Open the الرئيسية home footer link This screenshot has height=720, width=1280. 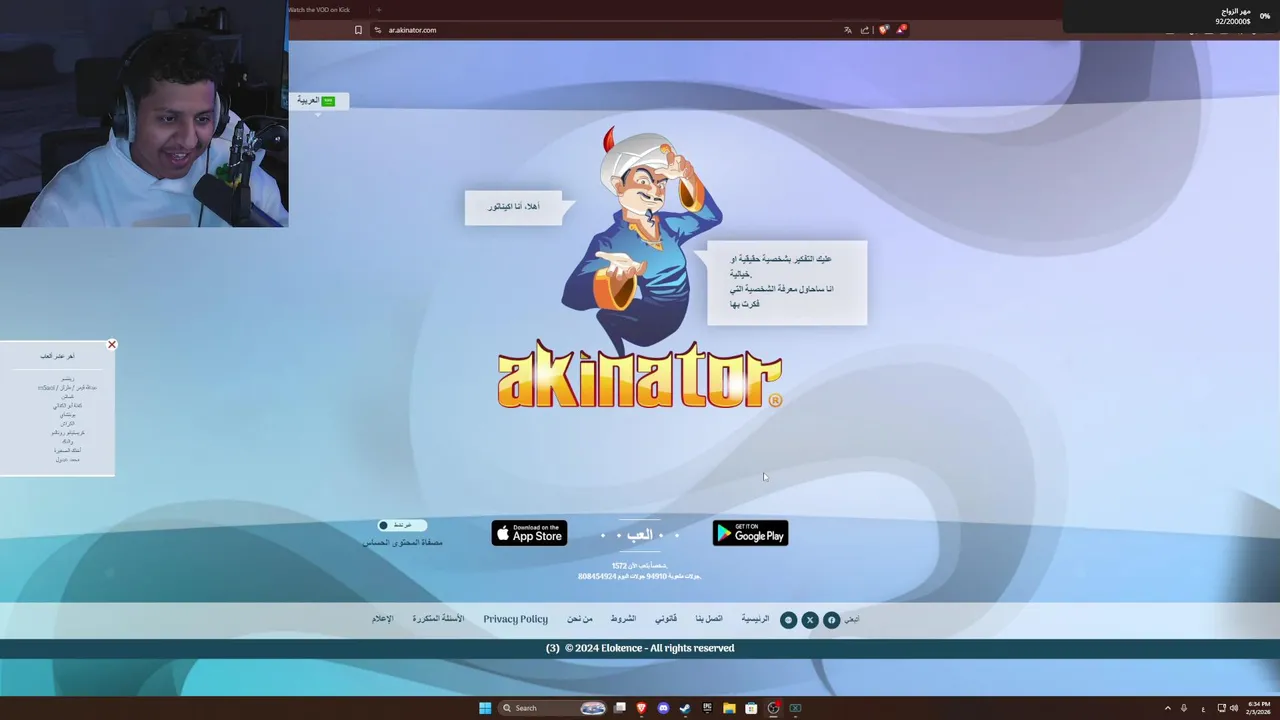[x=755, y=619]
